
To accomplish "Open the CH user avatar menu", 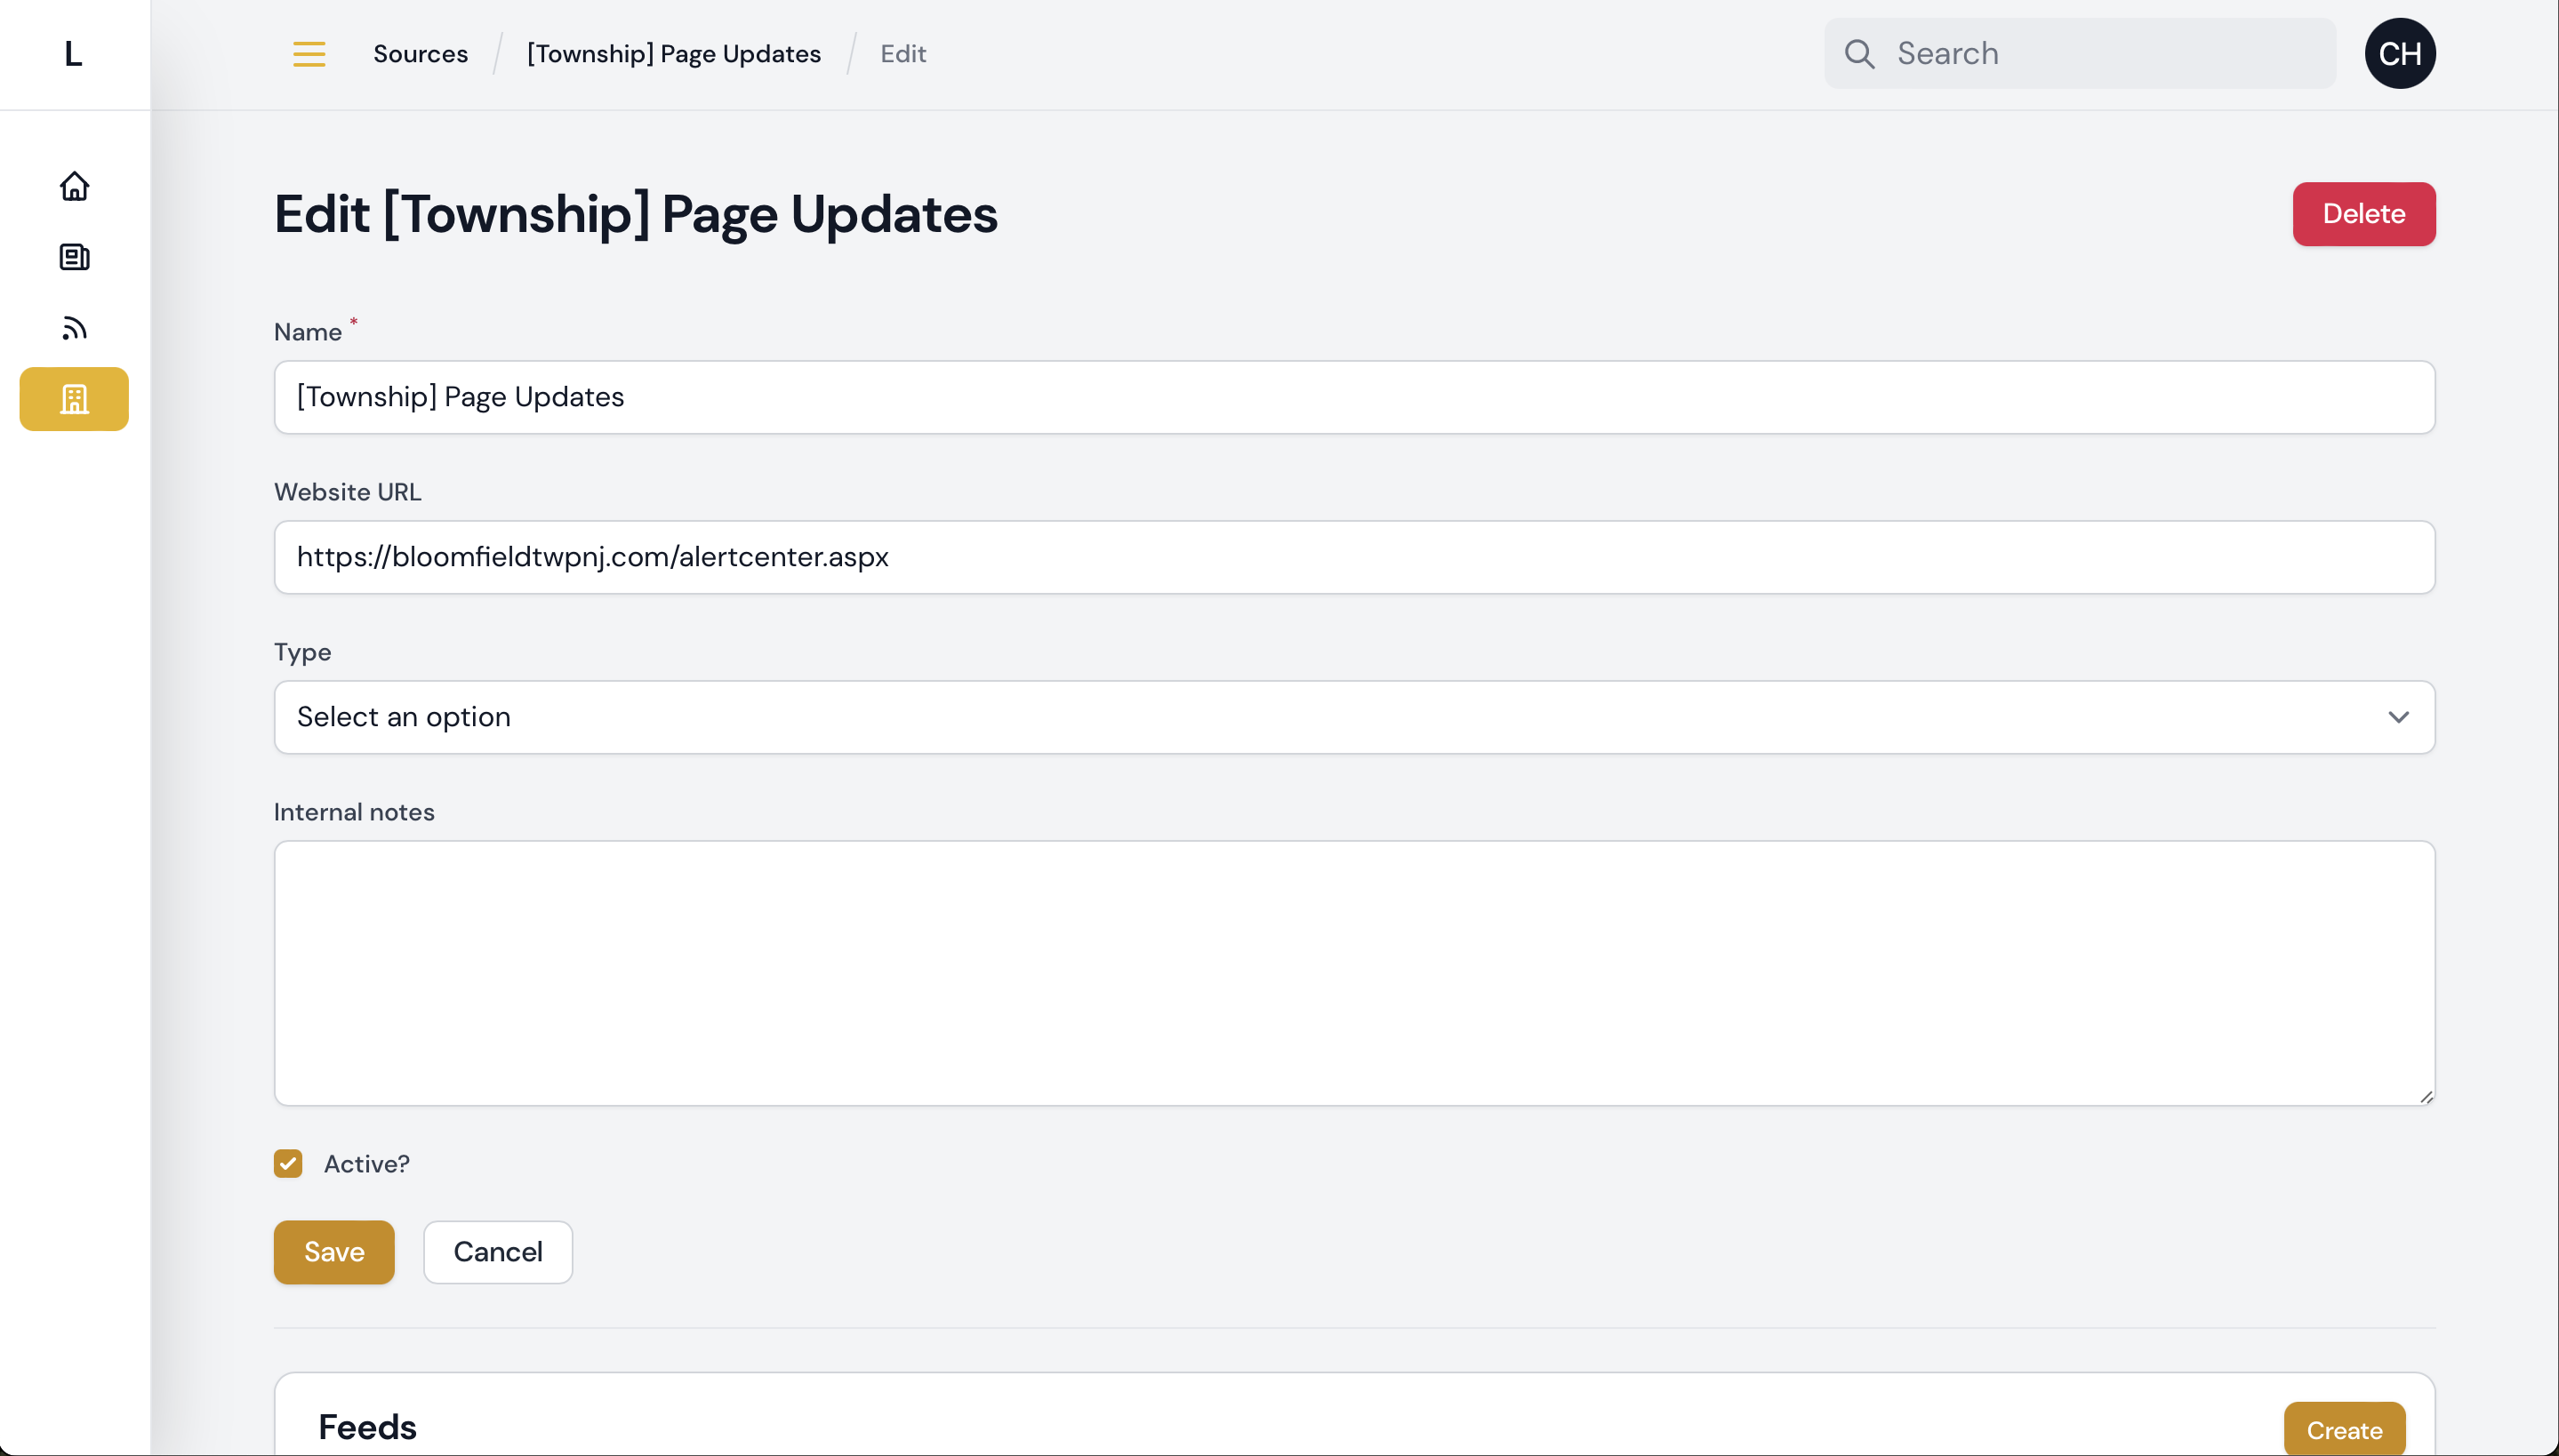I will (2399, 54).
